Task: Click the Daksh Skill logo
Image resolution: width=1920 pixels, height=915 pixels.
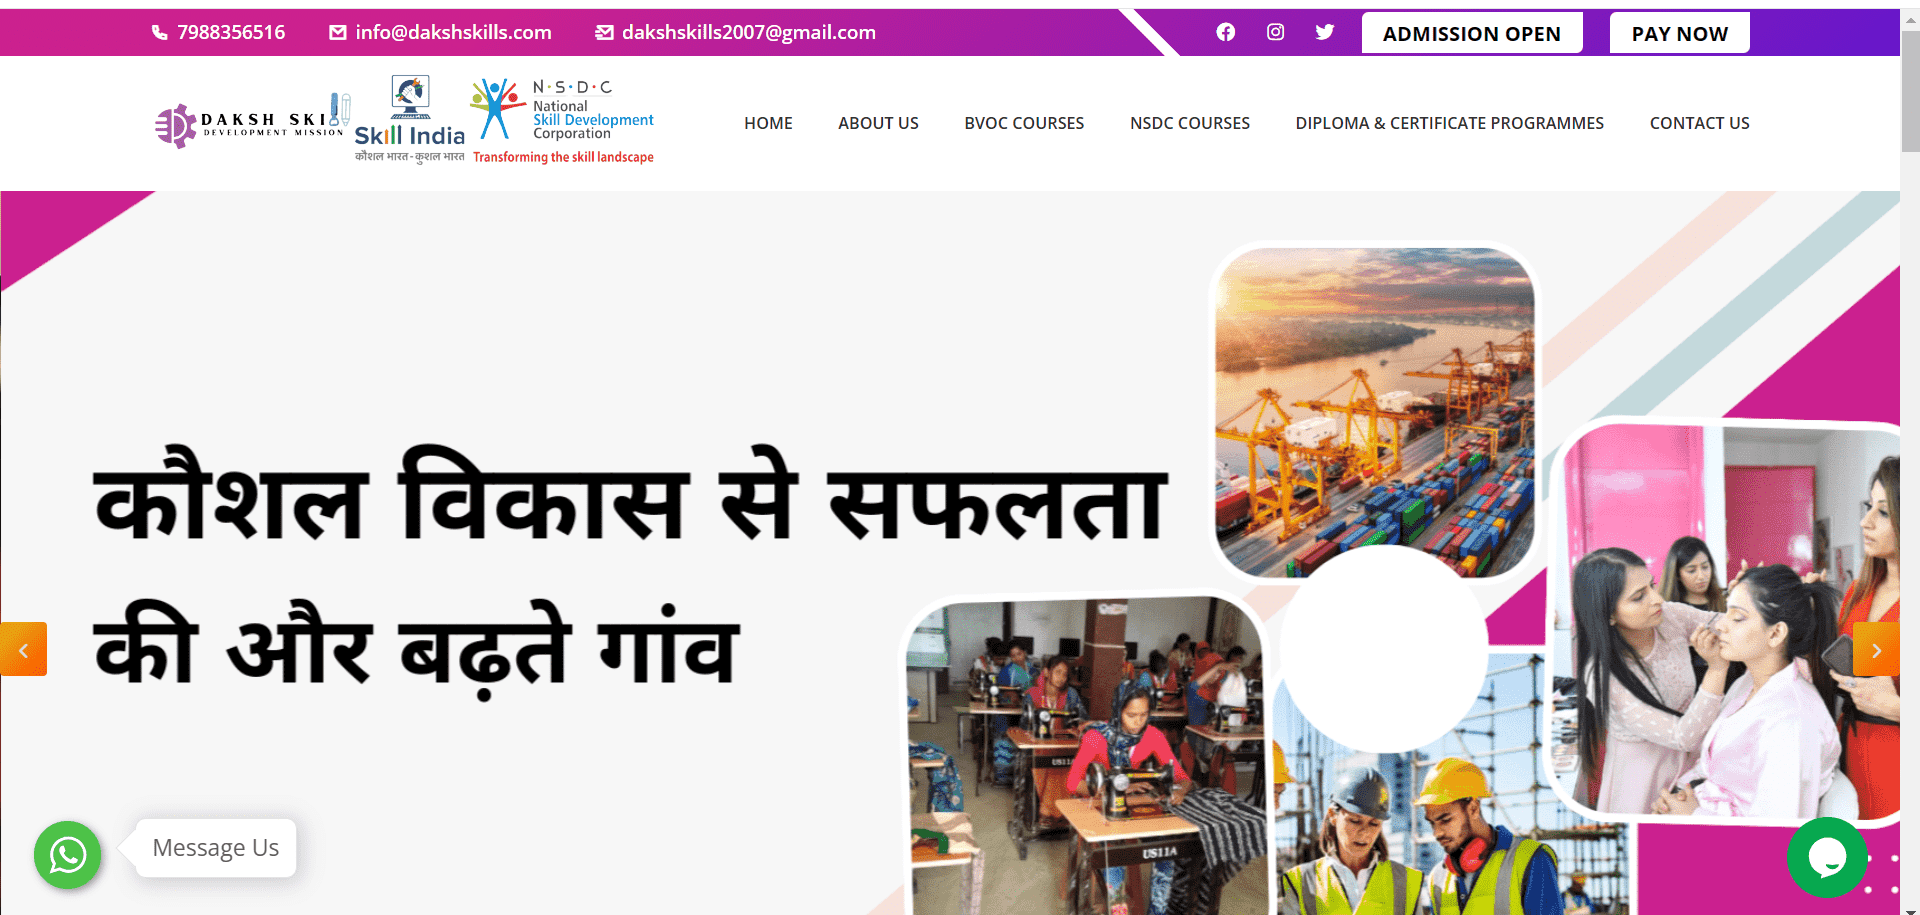Action: 252,124
